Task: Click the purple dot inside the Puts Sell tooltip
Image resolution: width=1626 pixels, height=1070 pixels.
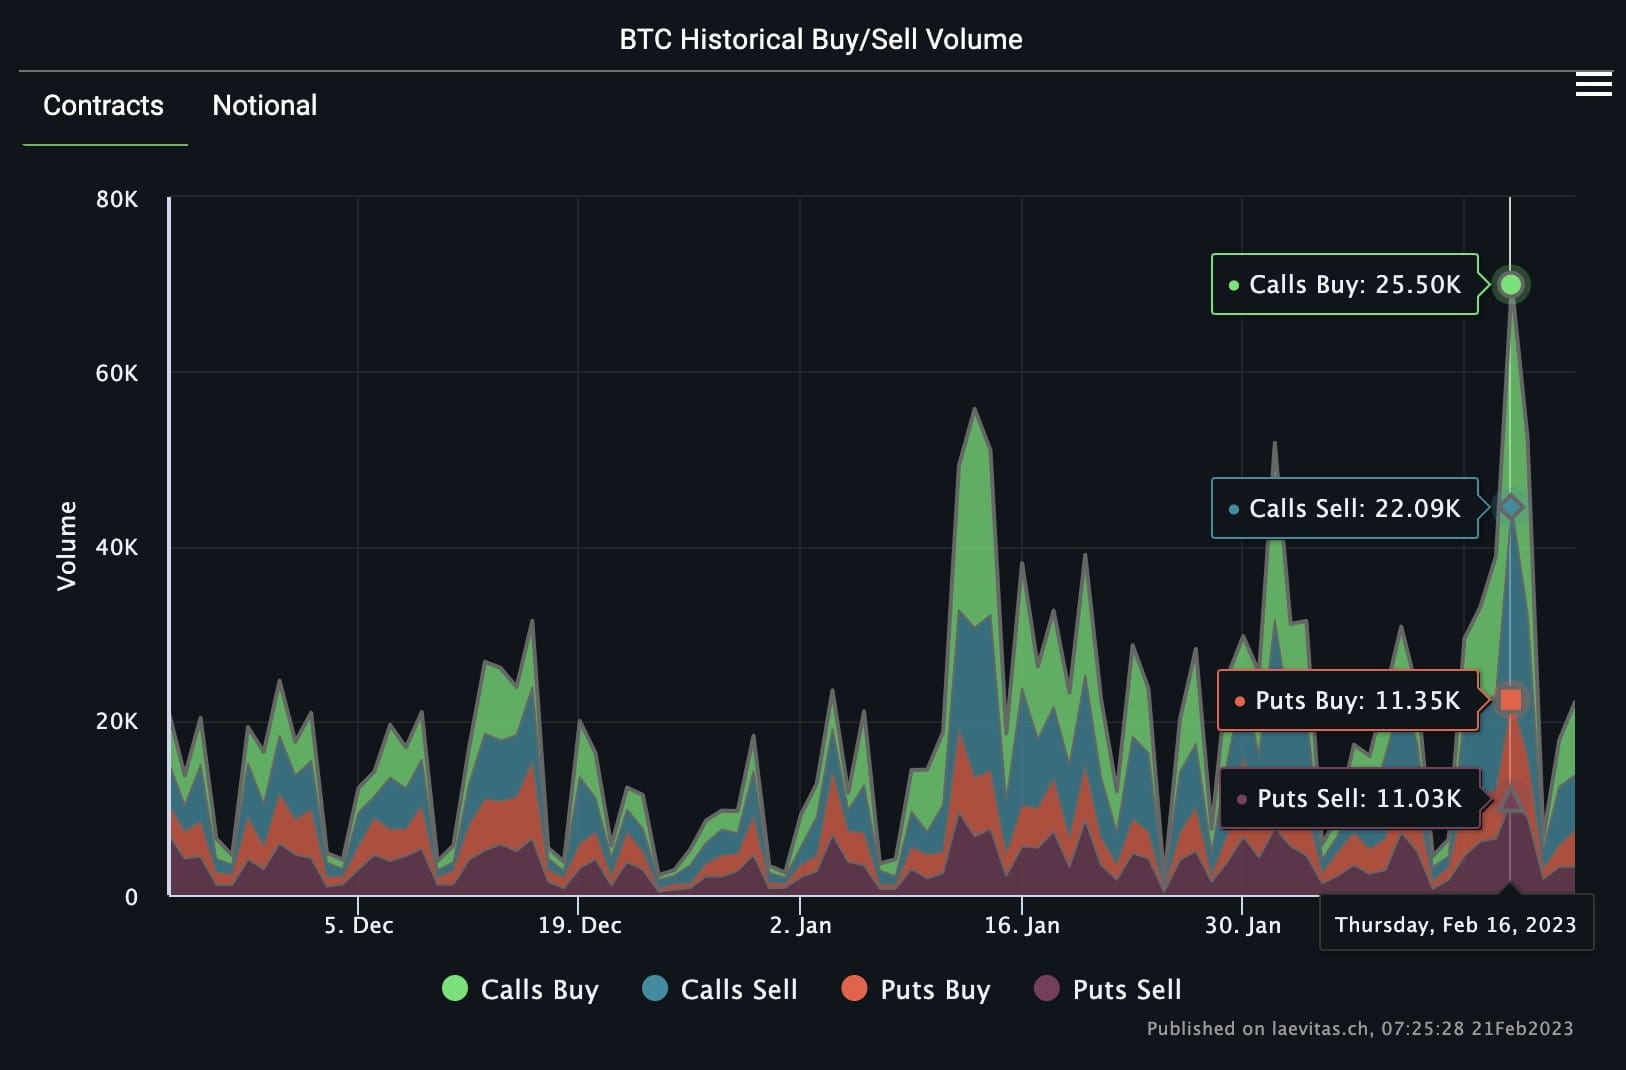Action: click(x=1241, y=799)
